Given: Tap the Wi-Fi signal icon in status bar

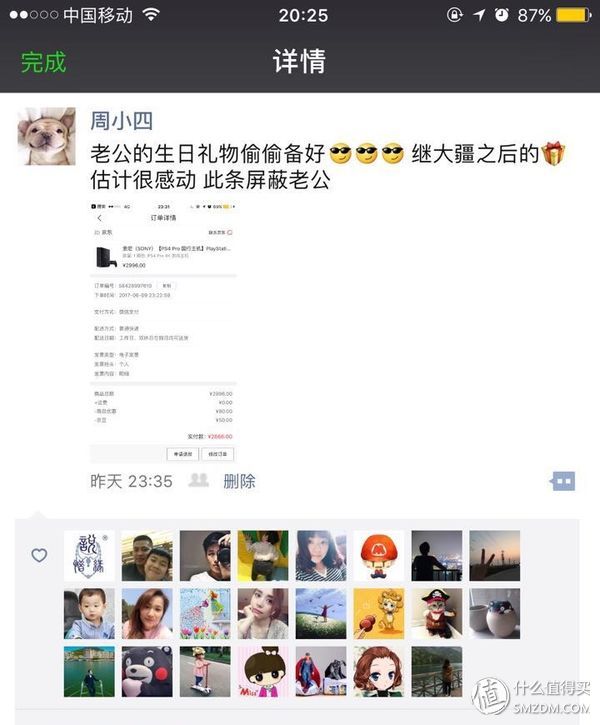Looking at the screenshot, I should [151, 15].
